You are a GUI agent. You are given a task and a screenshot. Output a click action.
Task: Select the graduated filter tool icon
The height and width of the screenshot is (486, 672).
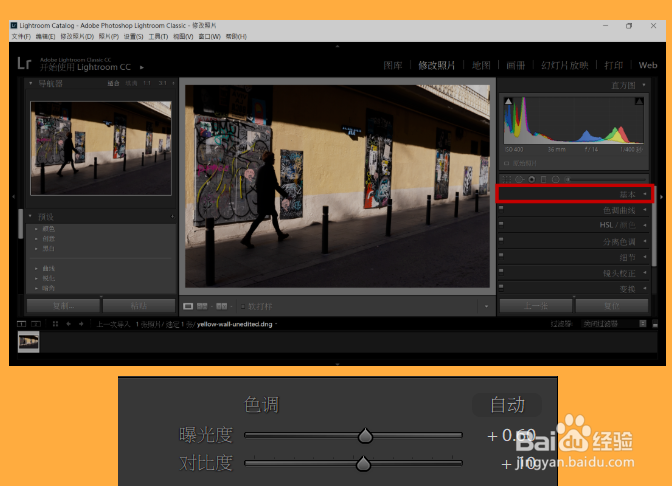[x=543, y=180]
